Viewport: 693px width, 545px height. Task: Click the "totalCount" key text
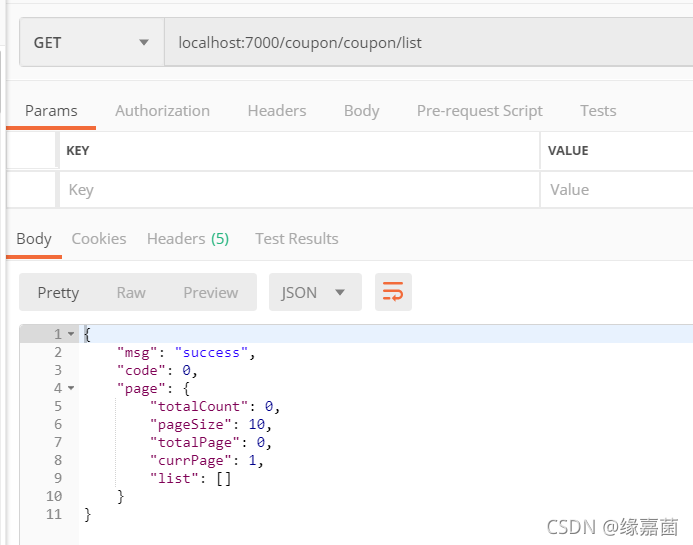pos(199,406)
